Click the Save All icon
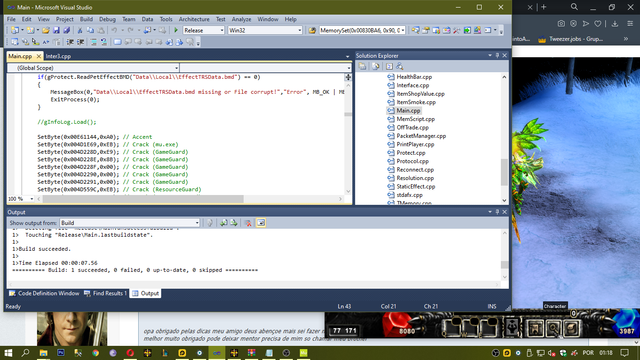Image resolution: width=640 pixels, height=360 pixels. point(67,30)
